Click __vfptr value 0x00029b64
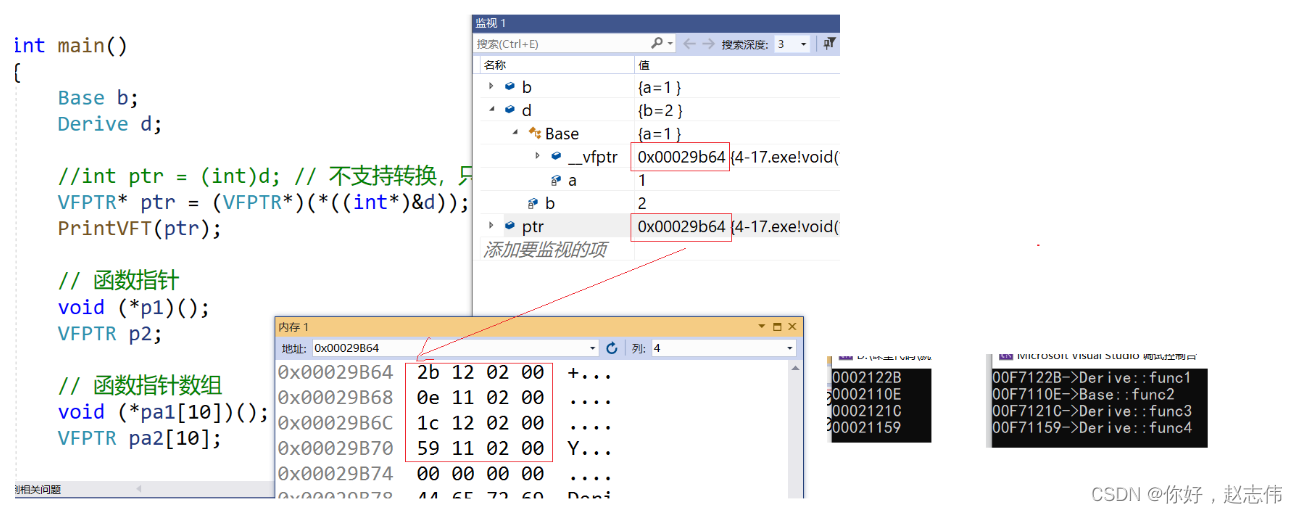 click(x=681, y=156)
